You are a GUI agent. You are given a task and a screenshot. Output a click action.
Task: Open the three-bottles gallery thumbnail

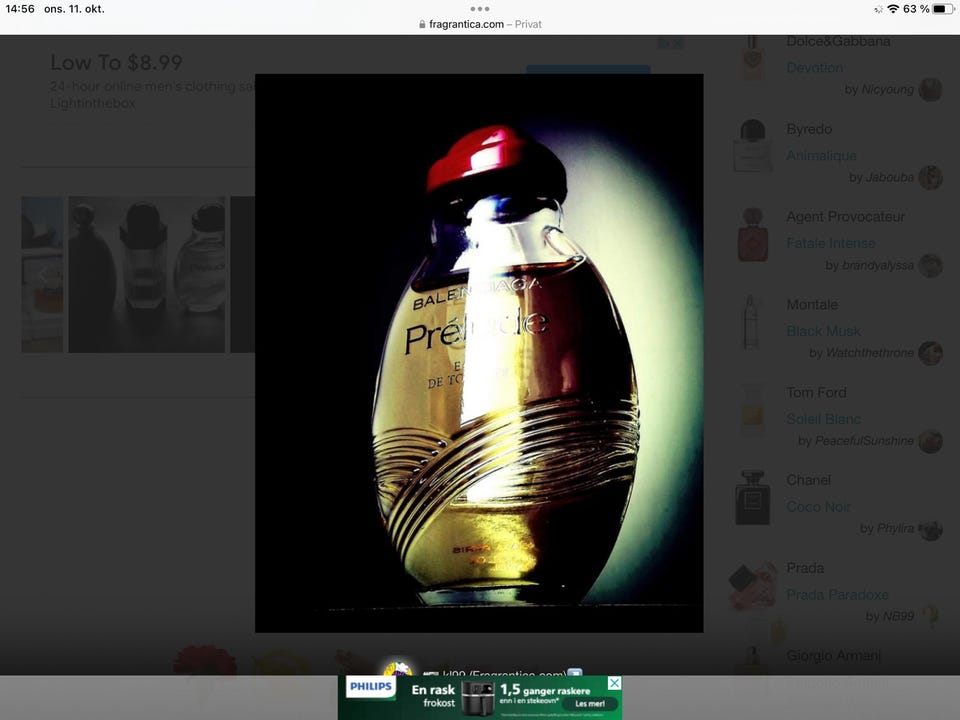tap(146, 274)
